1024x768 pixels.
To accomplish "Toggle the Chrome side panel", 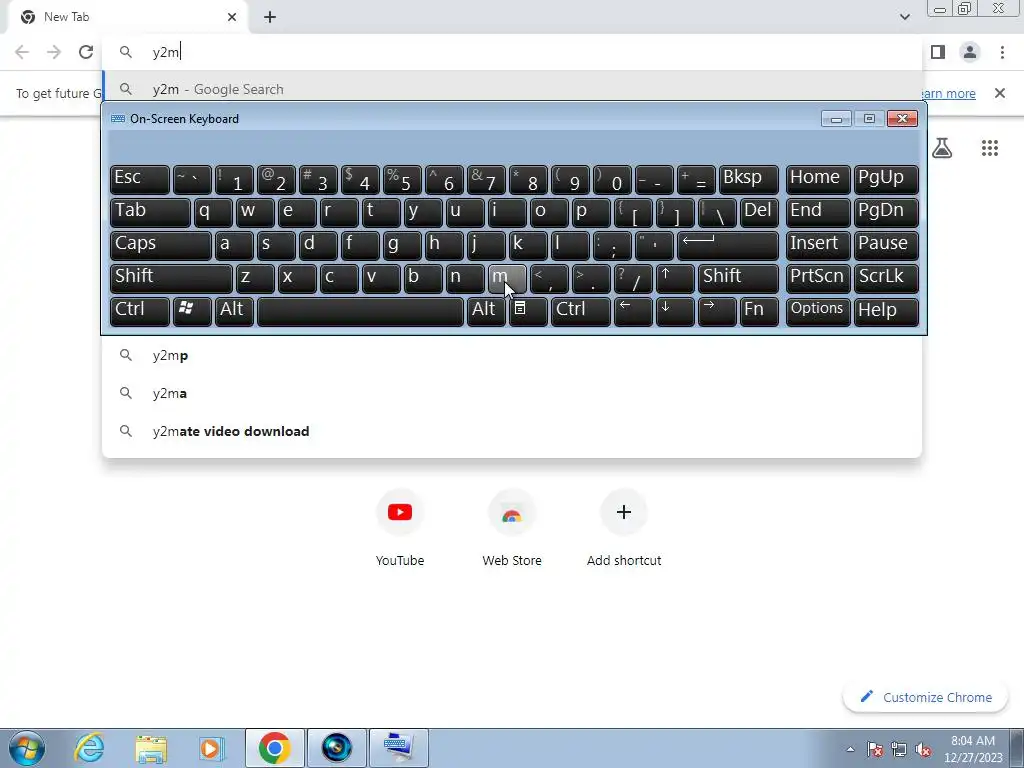I will 938,52.
